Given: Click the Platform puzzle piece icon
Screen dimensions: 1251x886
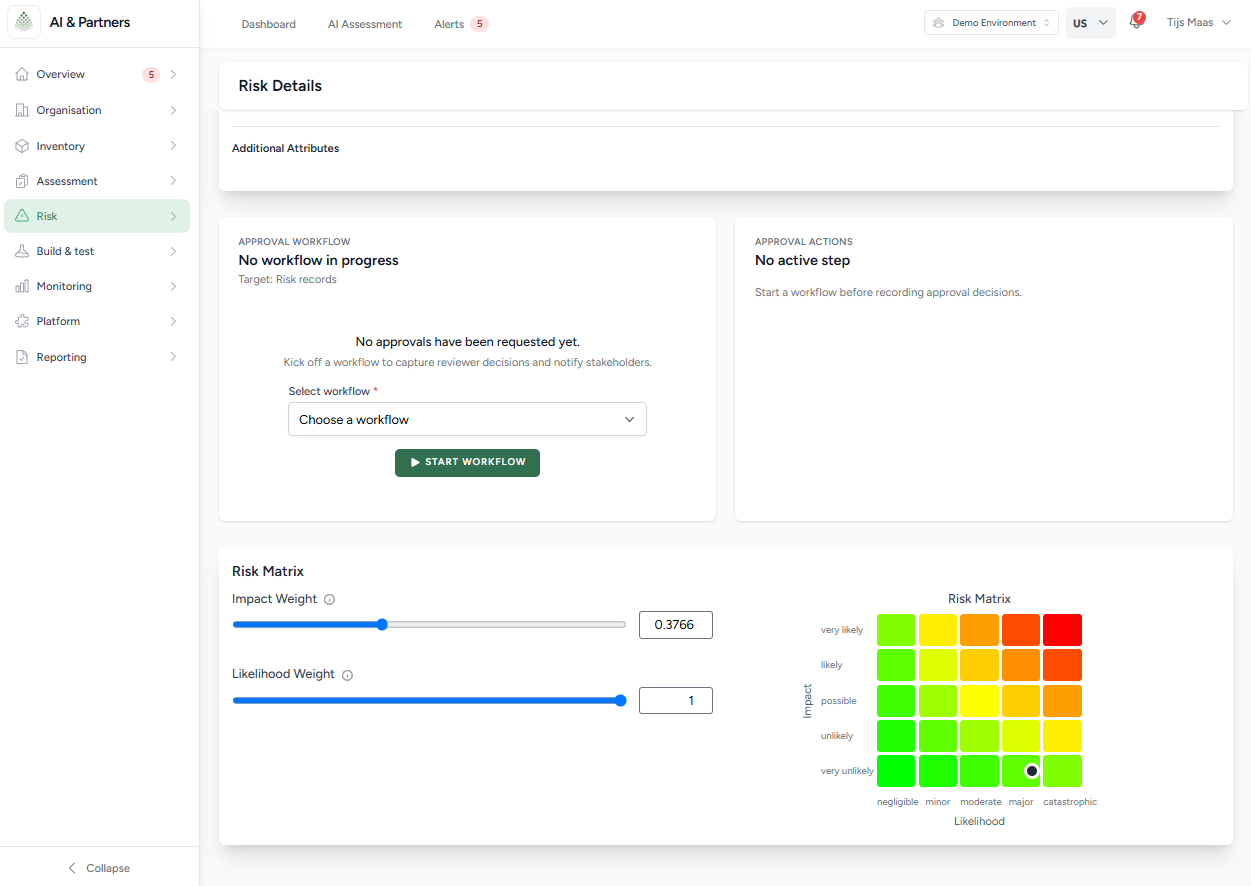Looking at the screenshot, I should click(x=22, y=321).
